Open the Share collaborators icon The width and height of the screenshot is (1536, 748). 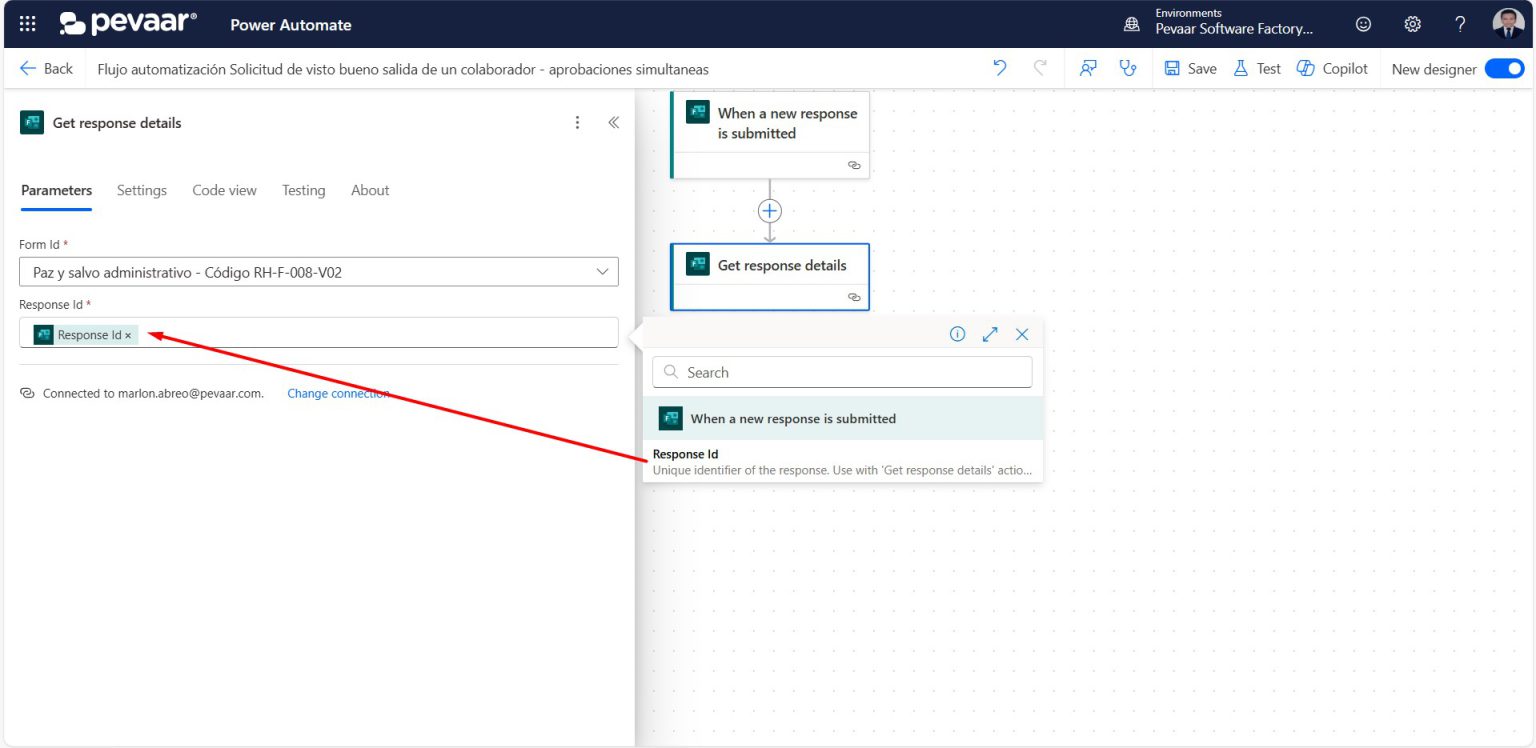(1088, 67)
